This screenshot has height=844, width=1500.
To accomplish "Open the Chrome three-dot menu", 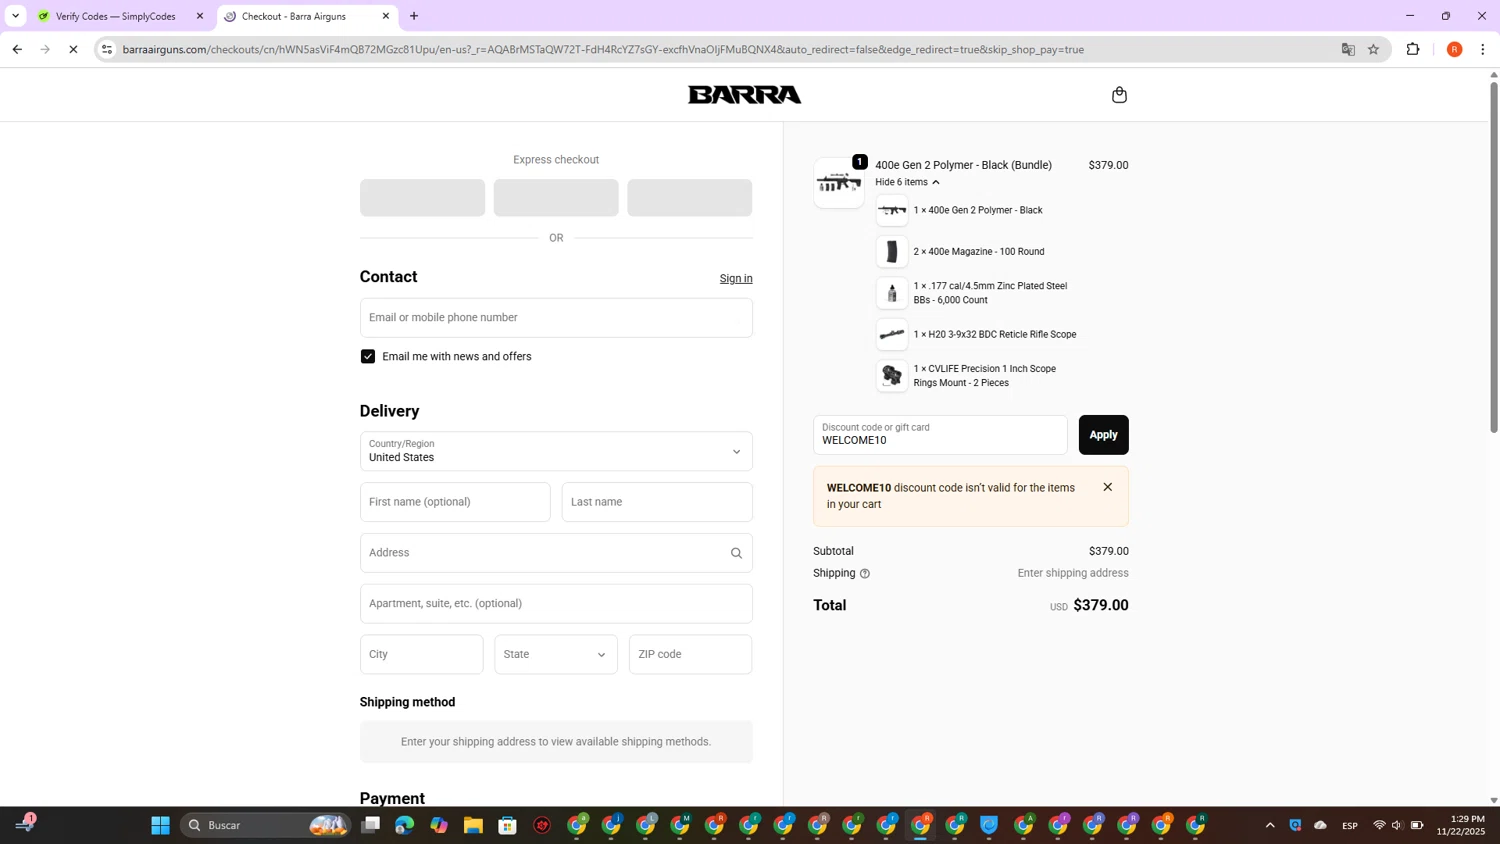I will 1483,49.
